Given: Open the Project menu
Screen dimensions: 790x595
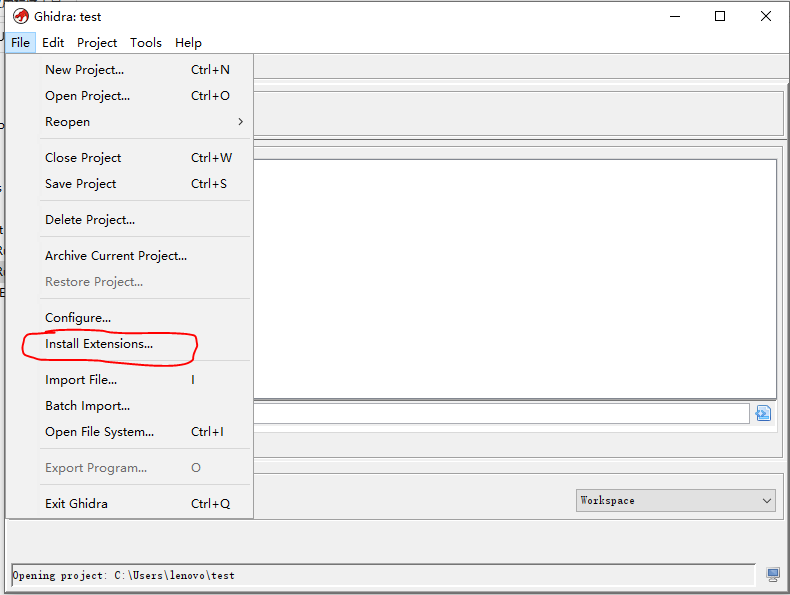Looking at the screenshot, I should 97,43.
